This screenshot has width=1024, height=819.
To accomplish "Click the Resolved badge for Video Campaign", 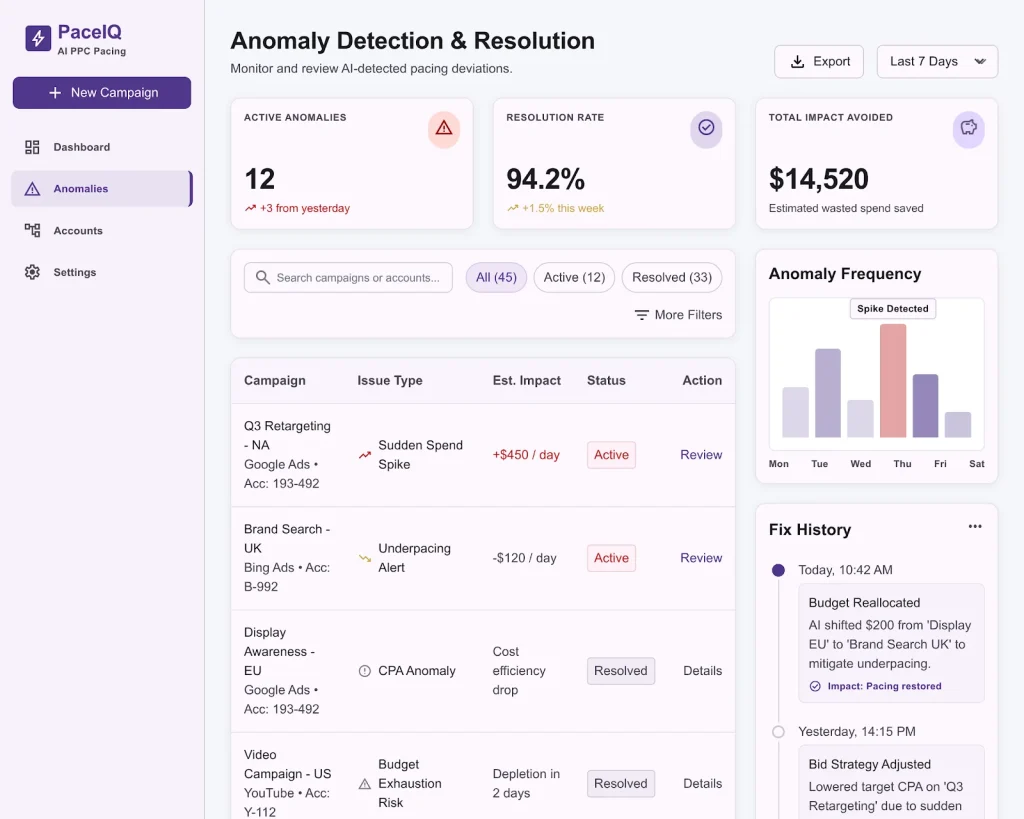I will click(x=621, y=784).
